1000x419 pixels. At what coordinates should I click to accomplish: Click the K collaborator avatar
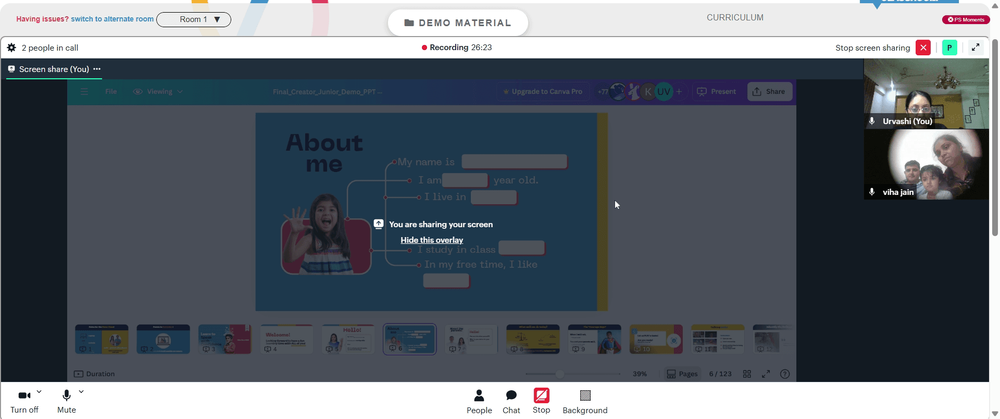pyautogui.click(x=648, y=92)
